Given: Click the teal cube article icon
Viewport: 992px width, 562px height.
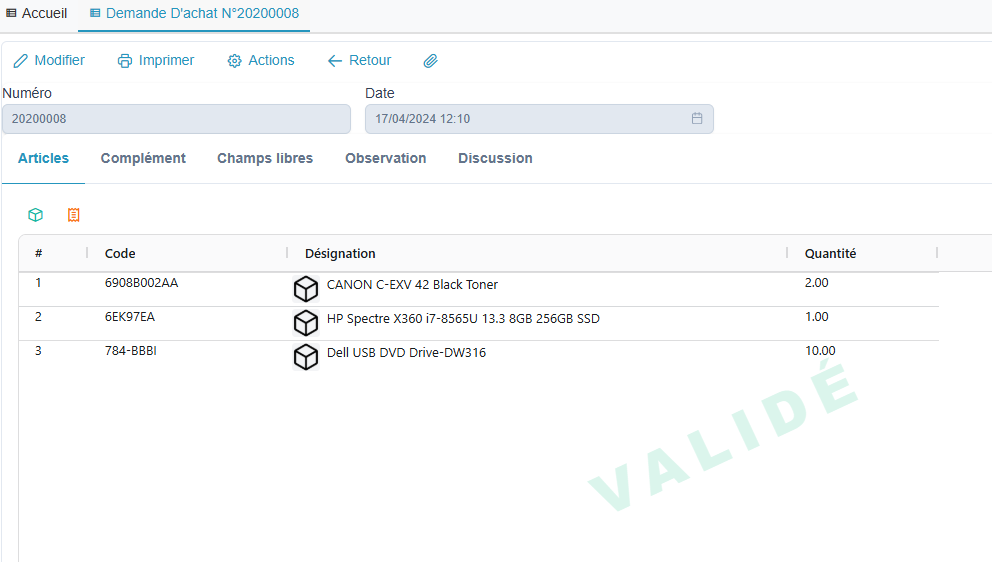Looking at the screenshot, I should tap(36, 215).
